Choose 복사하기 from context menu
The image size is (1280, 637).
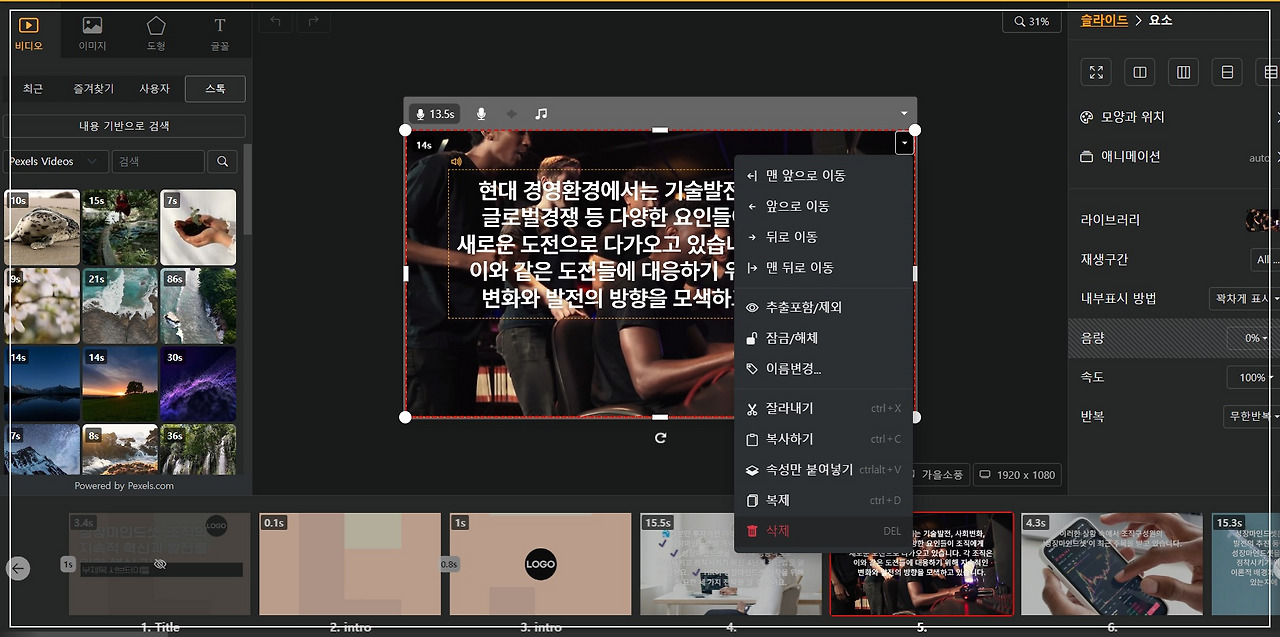click(824, 439)
